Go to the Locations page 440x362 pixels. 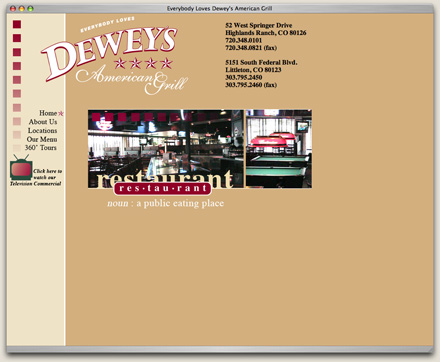42,130
